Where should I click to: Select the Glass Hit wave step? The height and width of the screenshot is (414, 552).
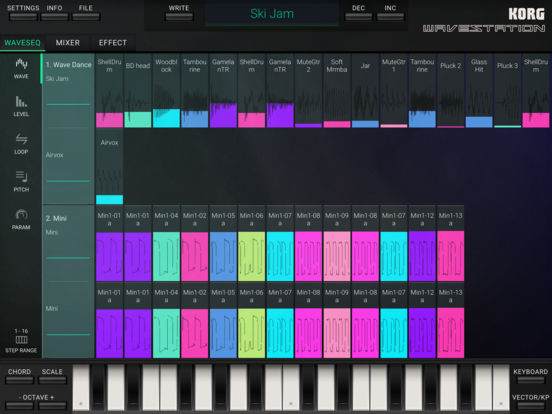[x=479, y=91]
